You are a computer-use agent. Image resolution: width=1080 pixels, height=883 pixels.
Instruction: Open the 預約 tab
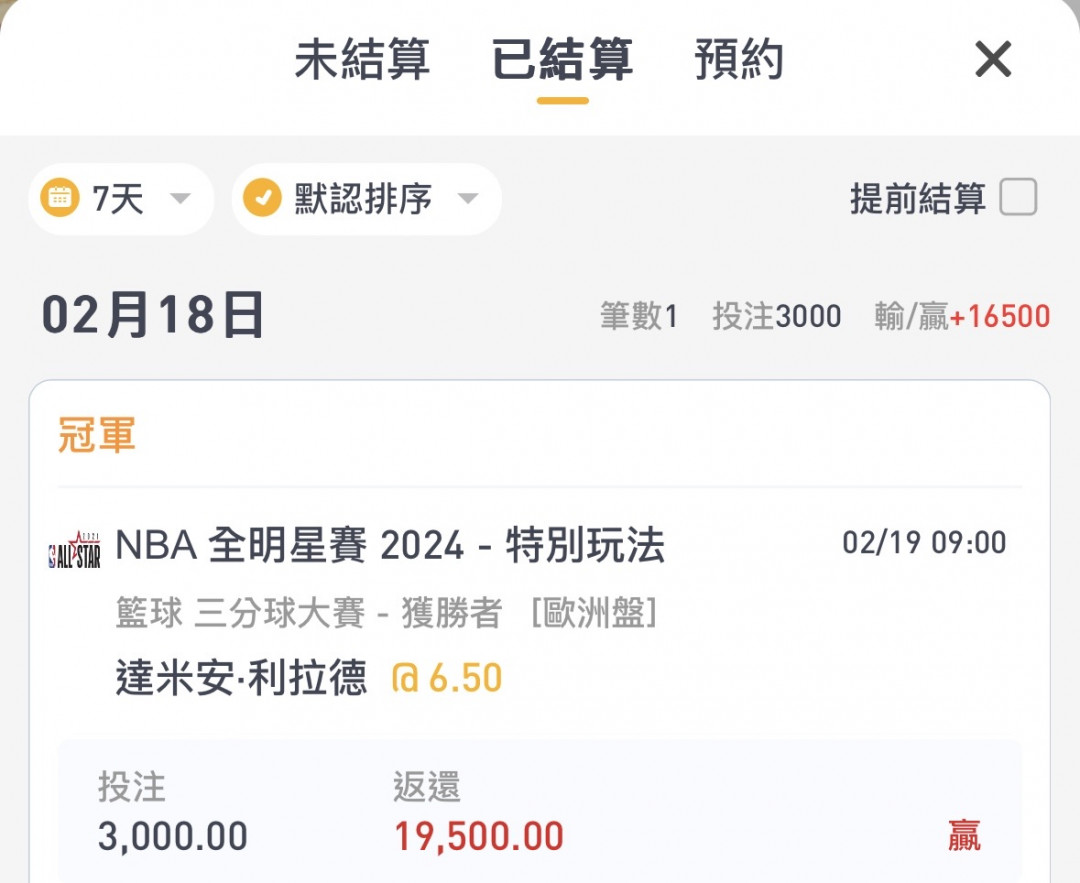point(738,59)
